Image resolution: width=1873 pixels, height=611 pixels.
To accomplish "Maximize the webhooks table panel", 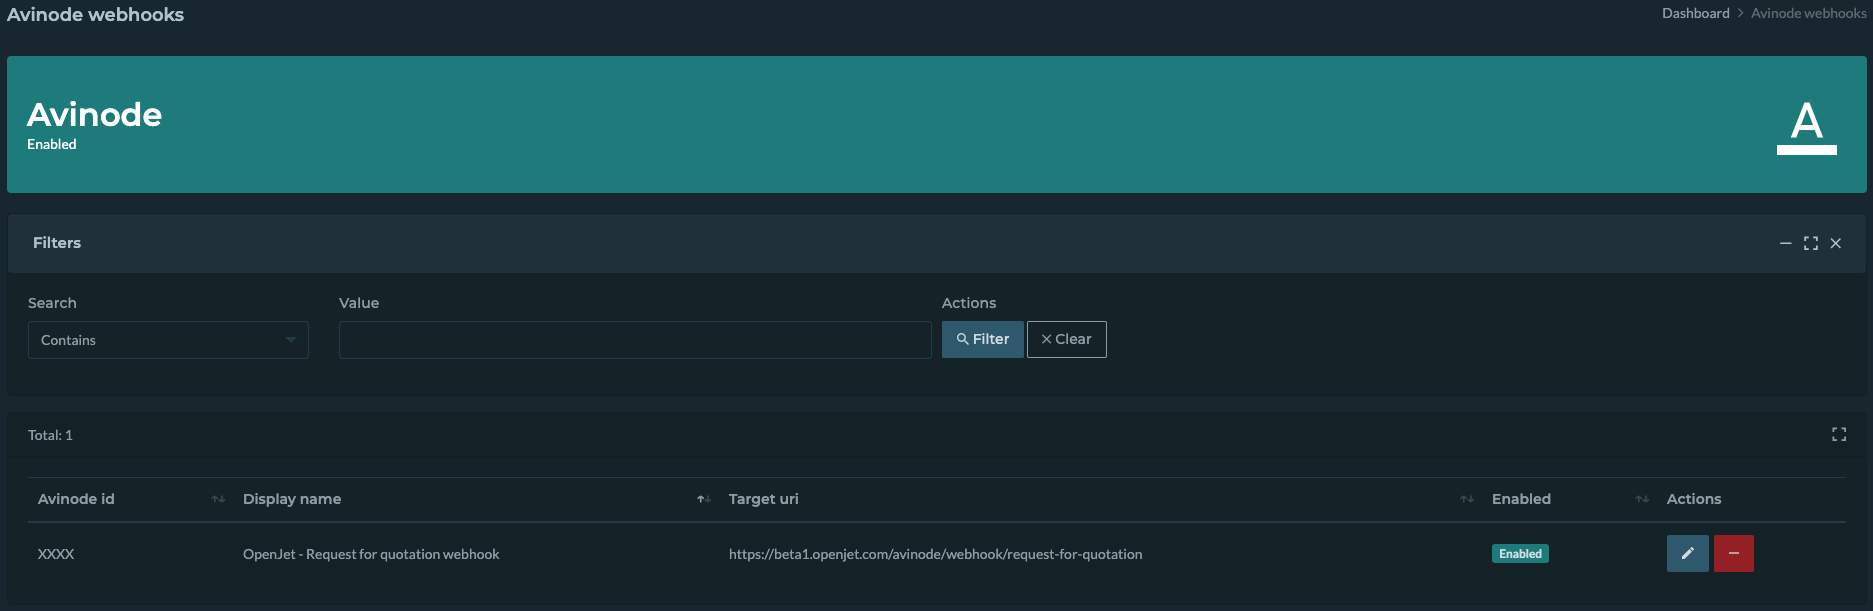I will coord(1838,434).
